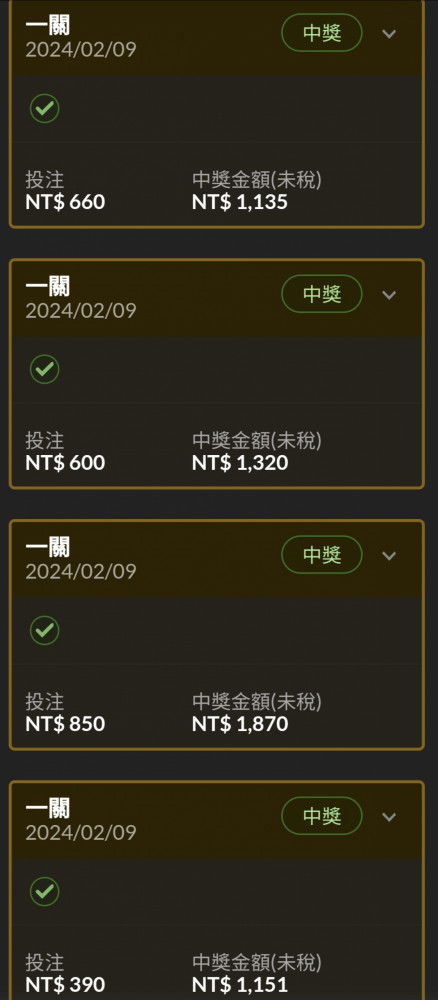Expand the chevron on the NT$ 1,135 winning card
438x1000 pixels.
point(390,34)
